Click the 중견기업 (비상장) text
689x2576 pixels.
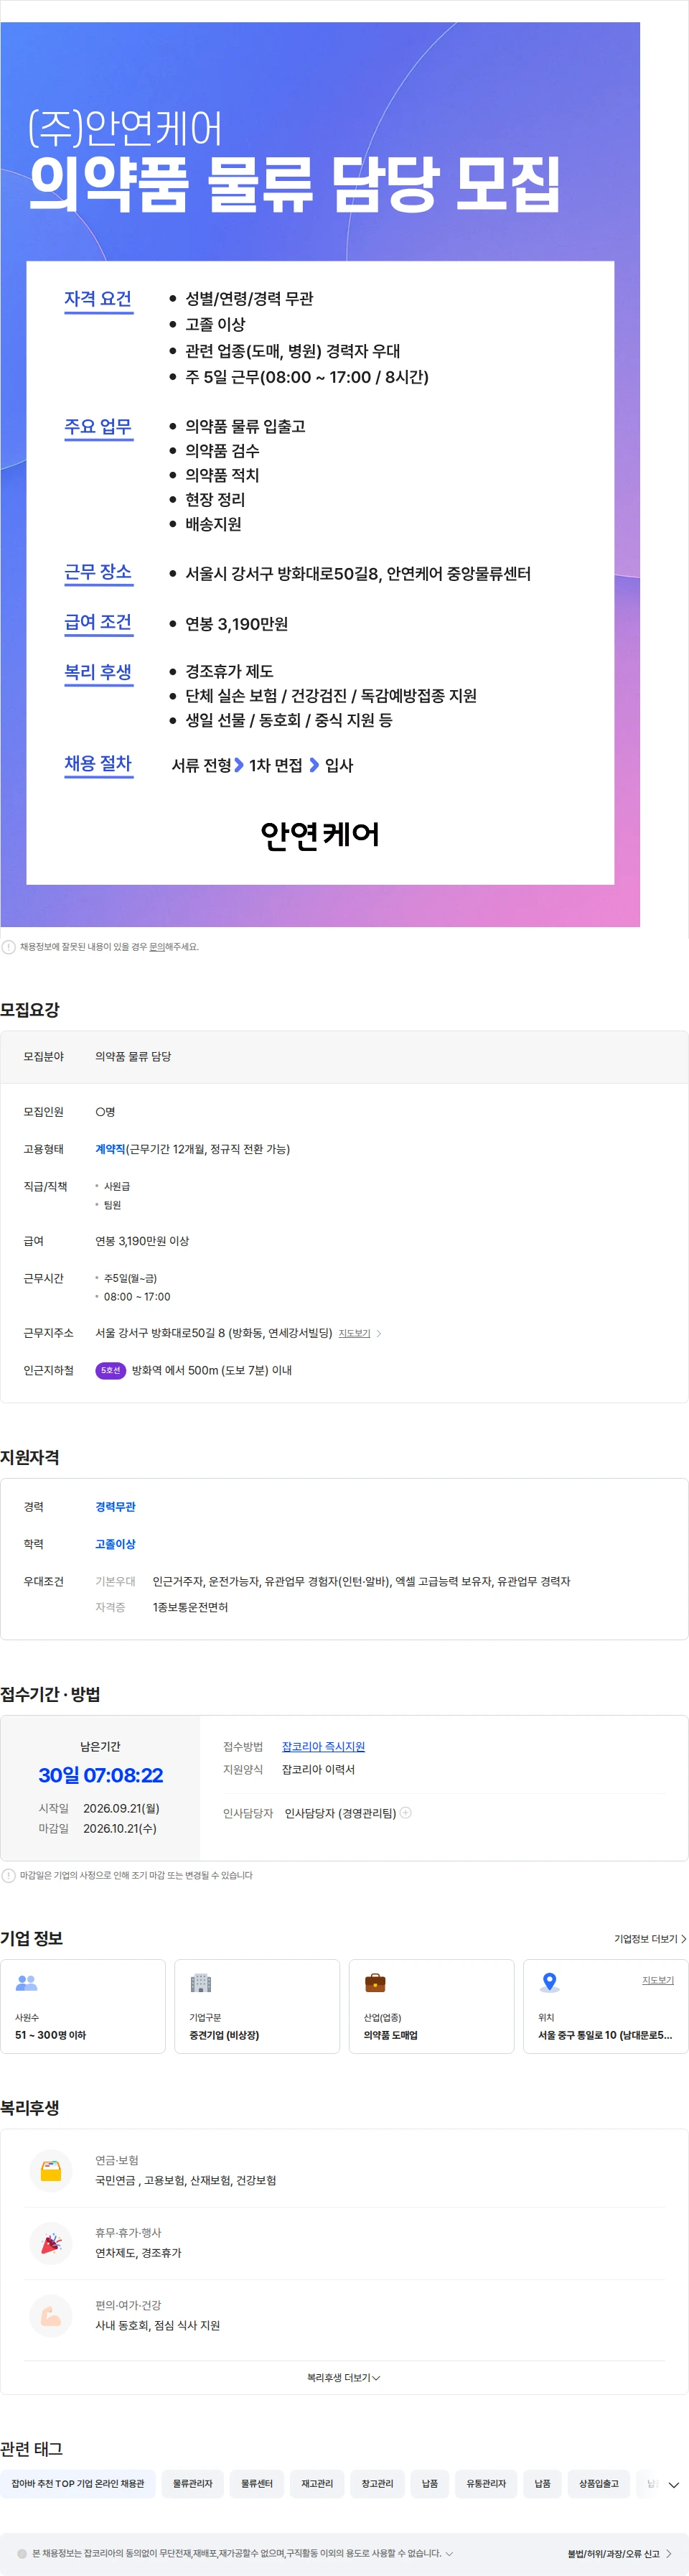point(224,2034)
